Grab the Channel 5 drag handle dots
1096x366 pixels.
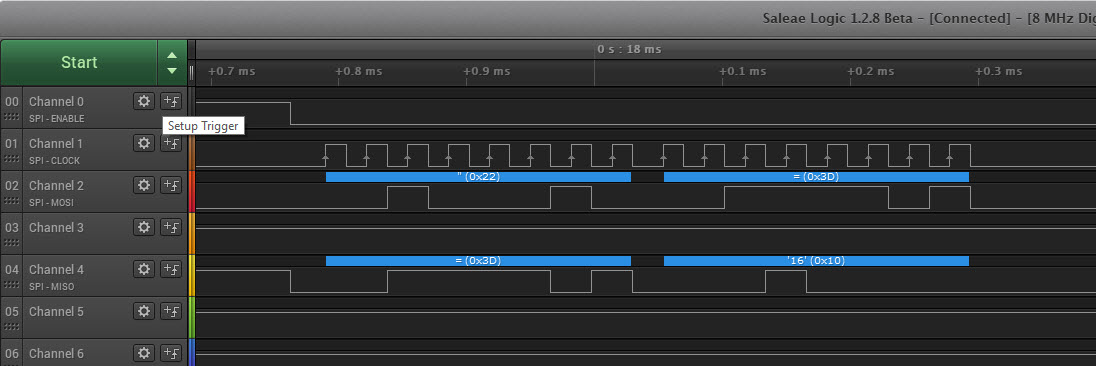click(x=11, y=328)
